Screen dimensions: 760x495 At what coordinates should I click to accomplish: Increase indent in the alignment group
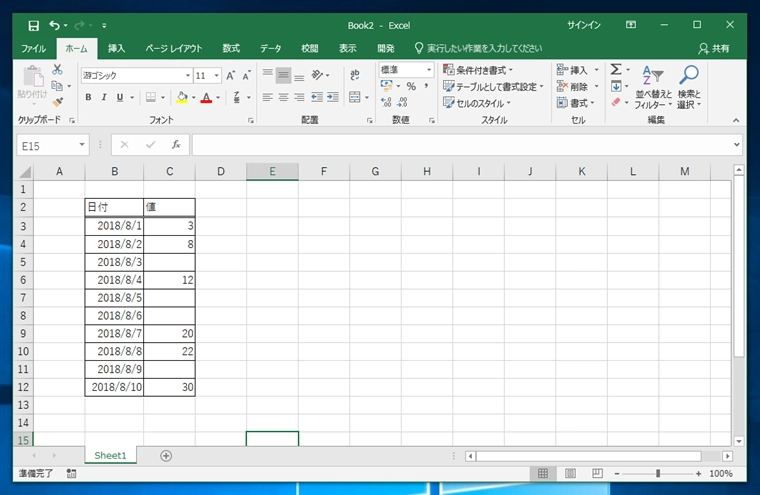(x=333, y=97)
